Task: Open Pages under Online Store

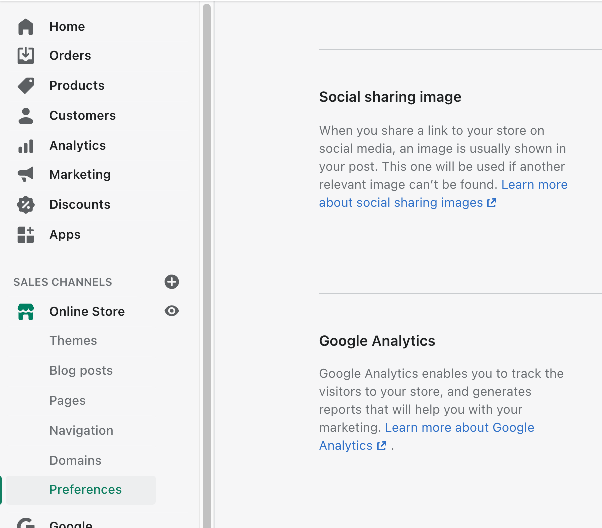Action: [67, 401]
